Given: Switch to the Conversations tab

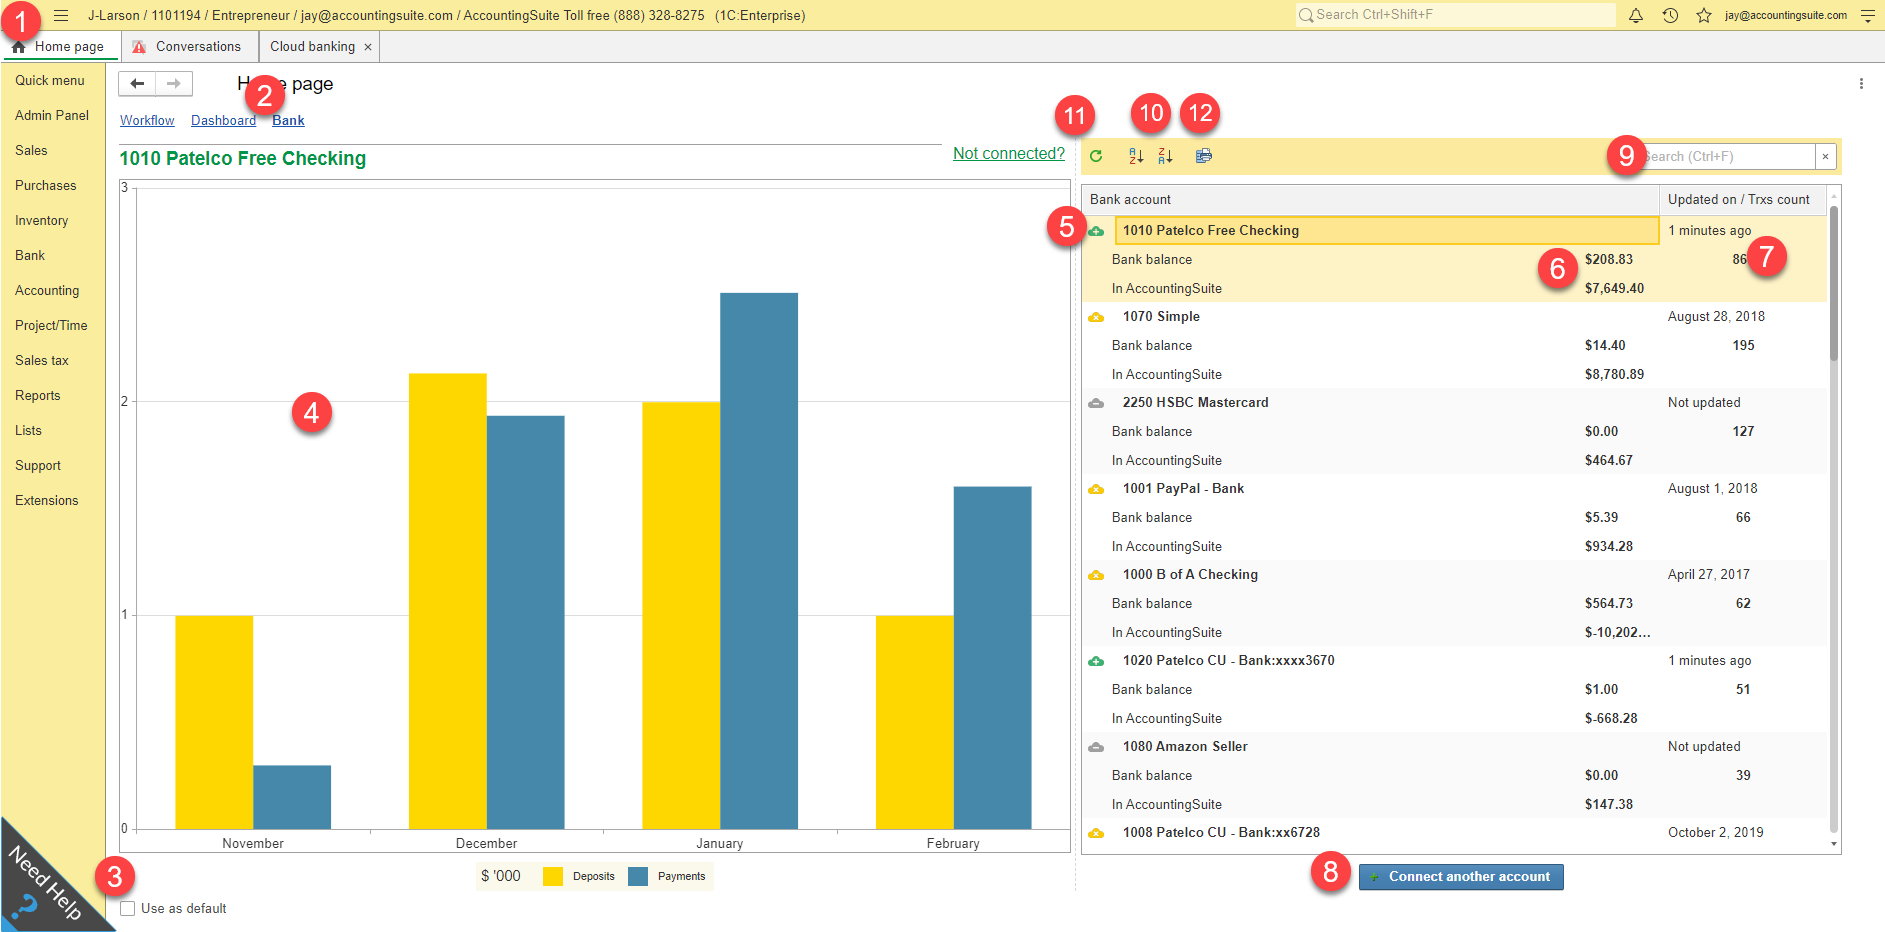Looking at the screenshot, I should 197,47.
